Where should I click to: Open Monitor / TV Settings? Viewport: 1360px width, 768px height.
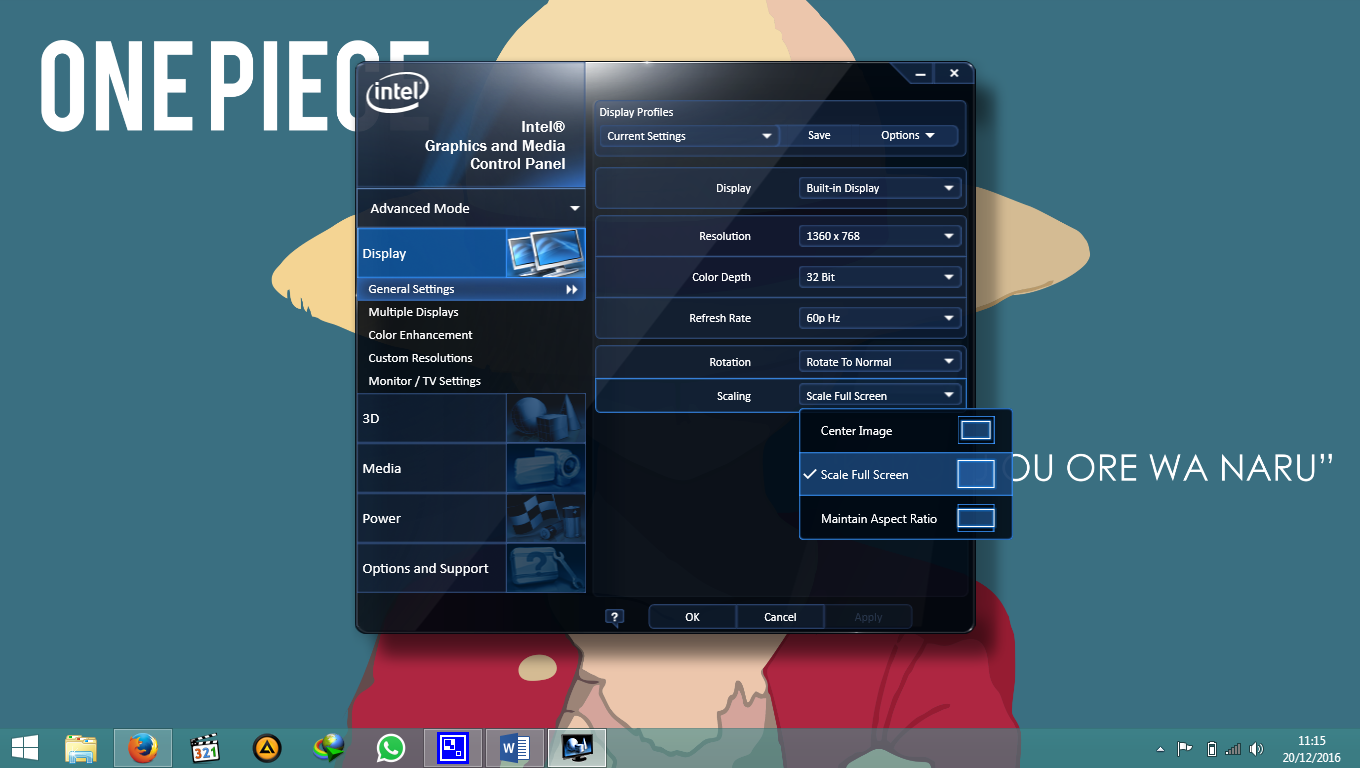(424, 381)
